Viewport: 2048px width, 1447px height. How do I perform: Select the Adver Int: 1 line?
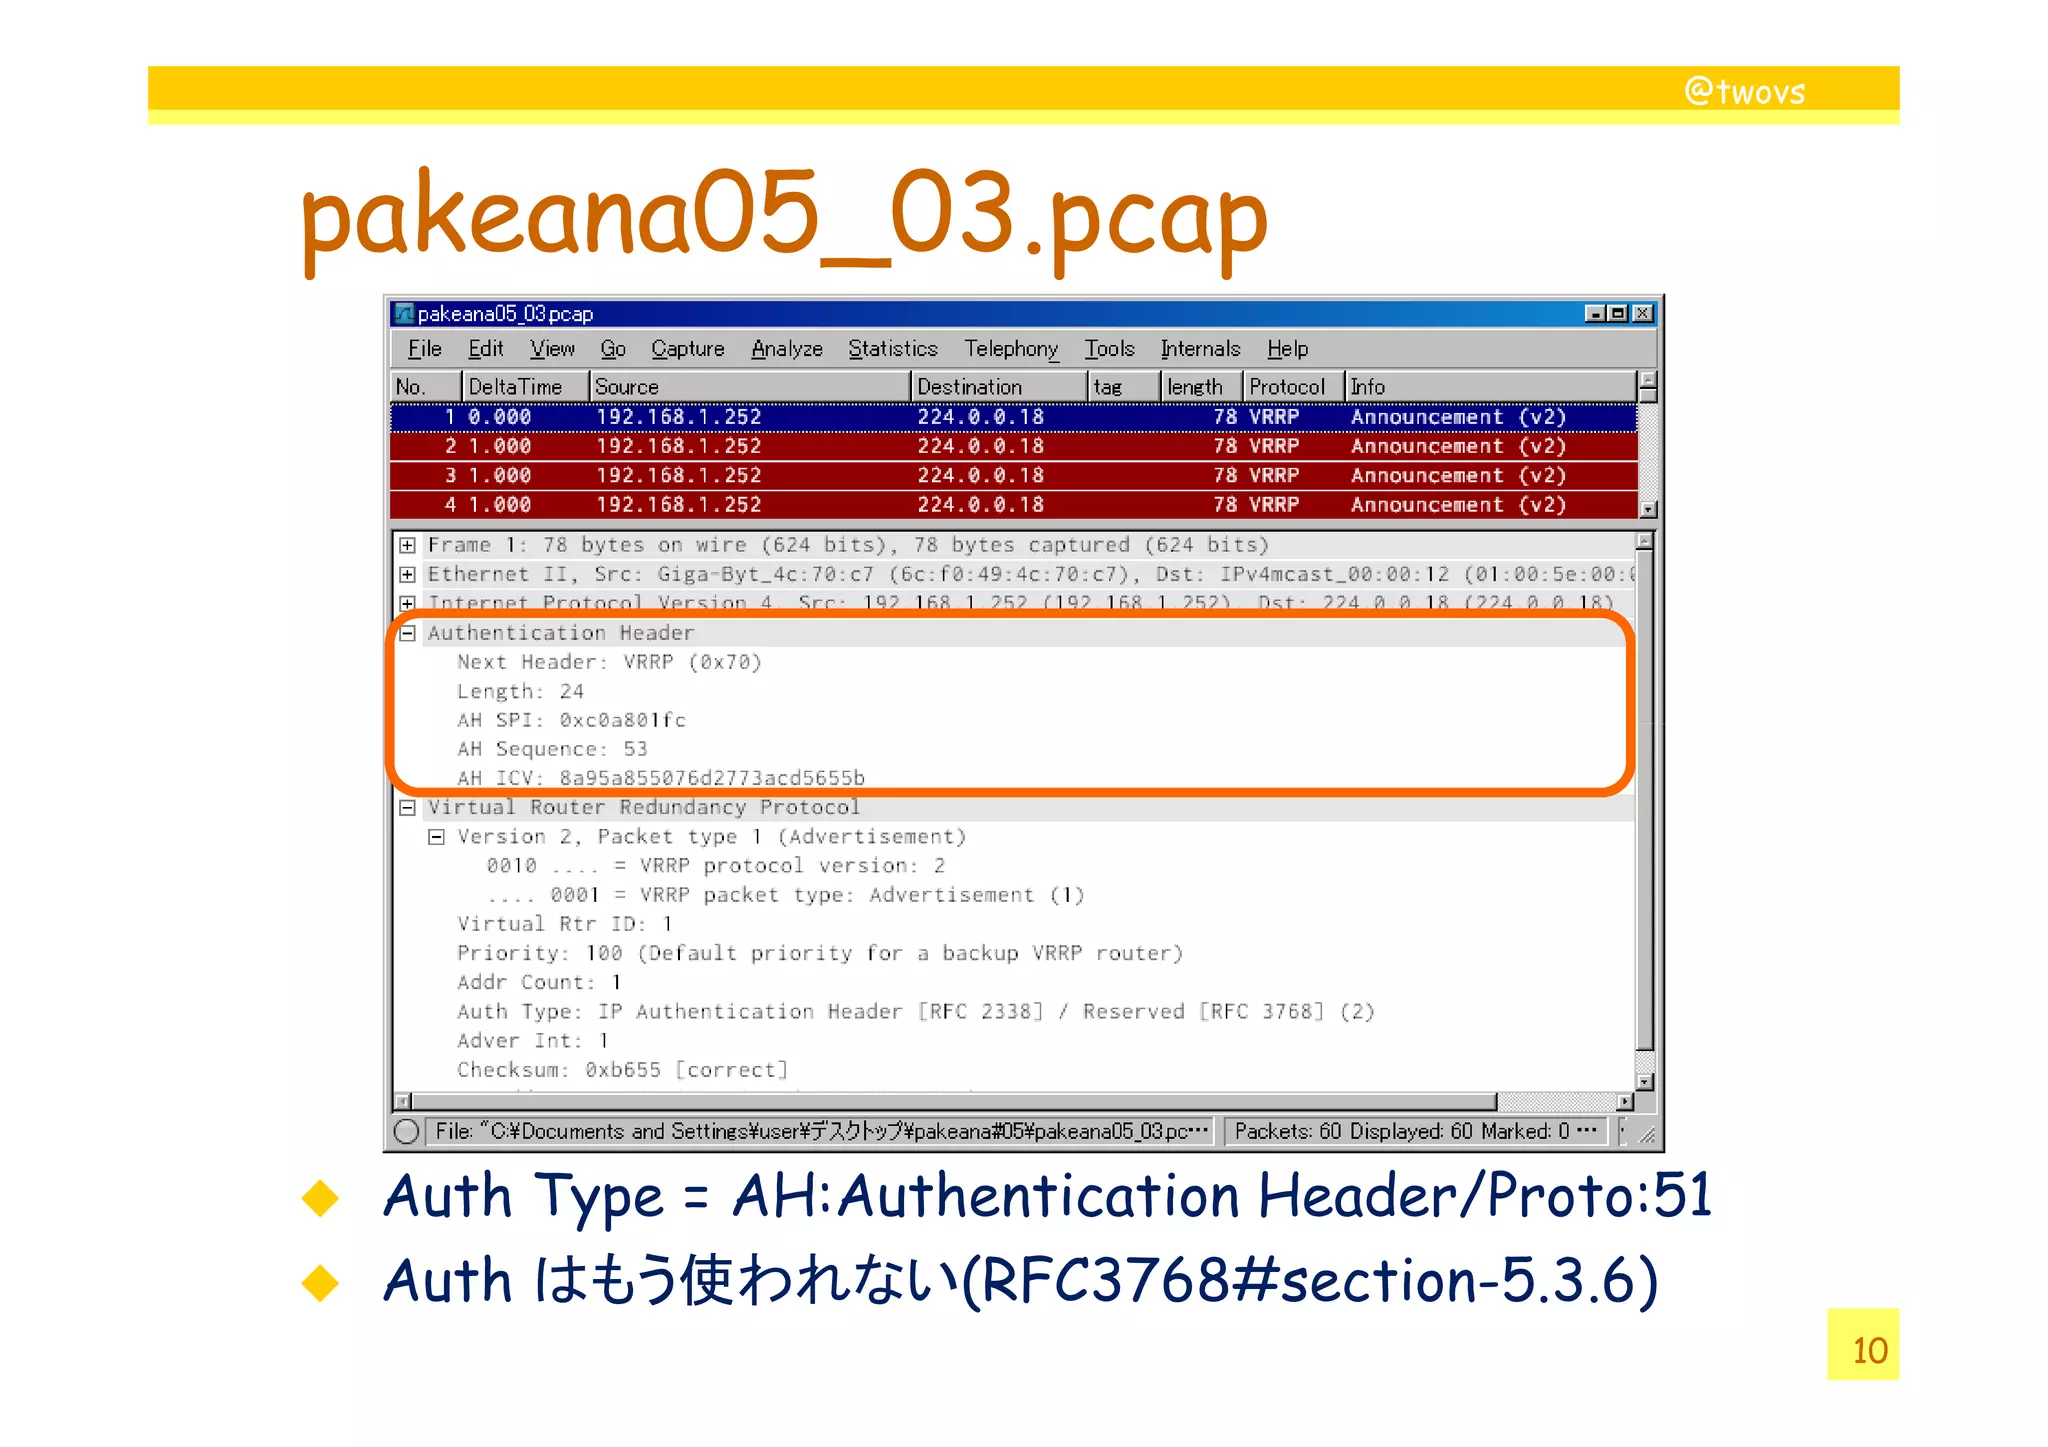(533, 1040)
